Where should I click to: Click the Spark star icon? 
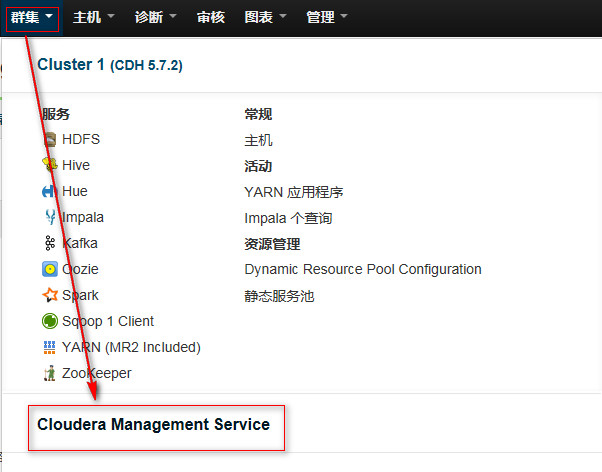[50, 295]
